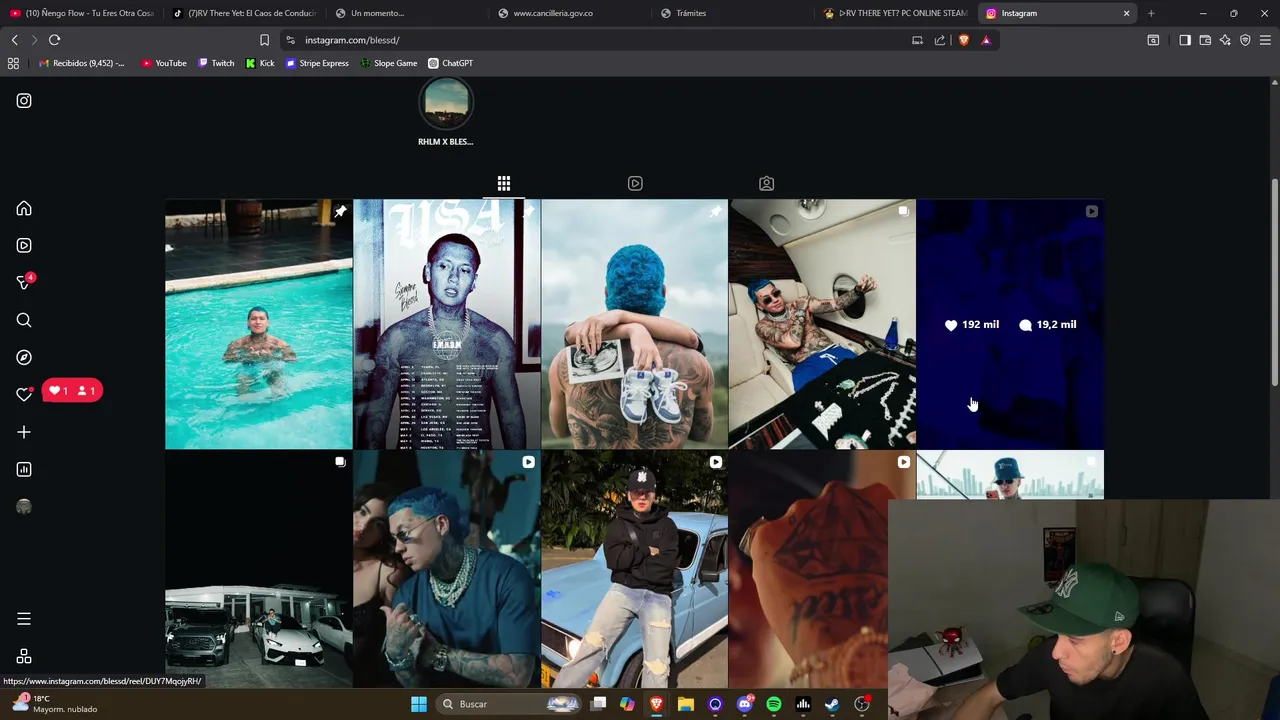
Task: Switch to the Trámites tab
Action: pos(734,13)
